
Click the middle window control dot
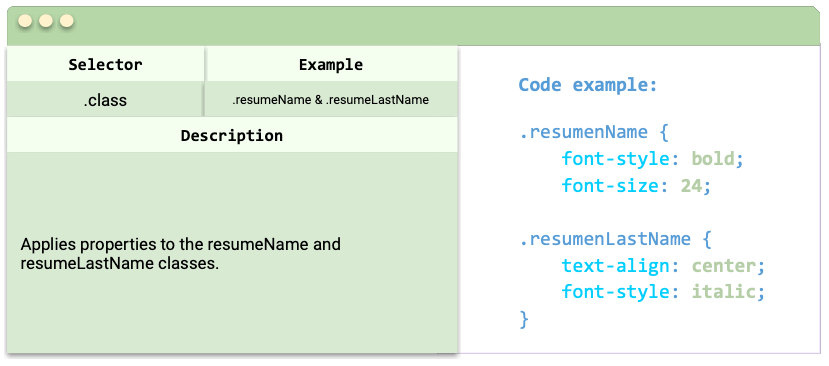tap(46, 21)
